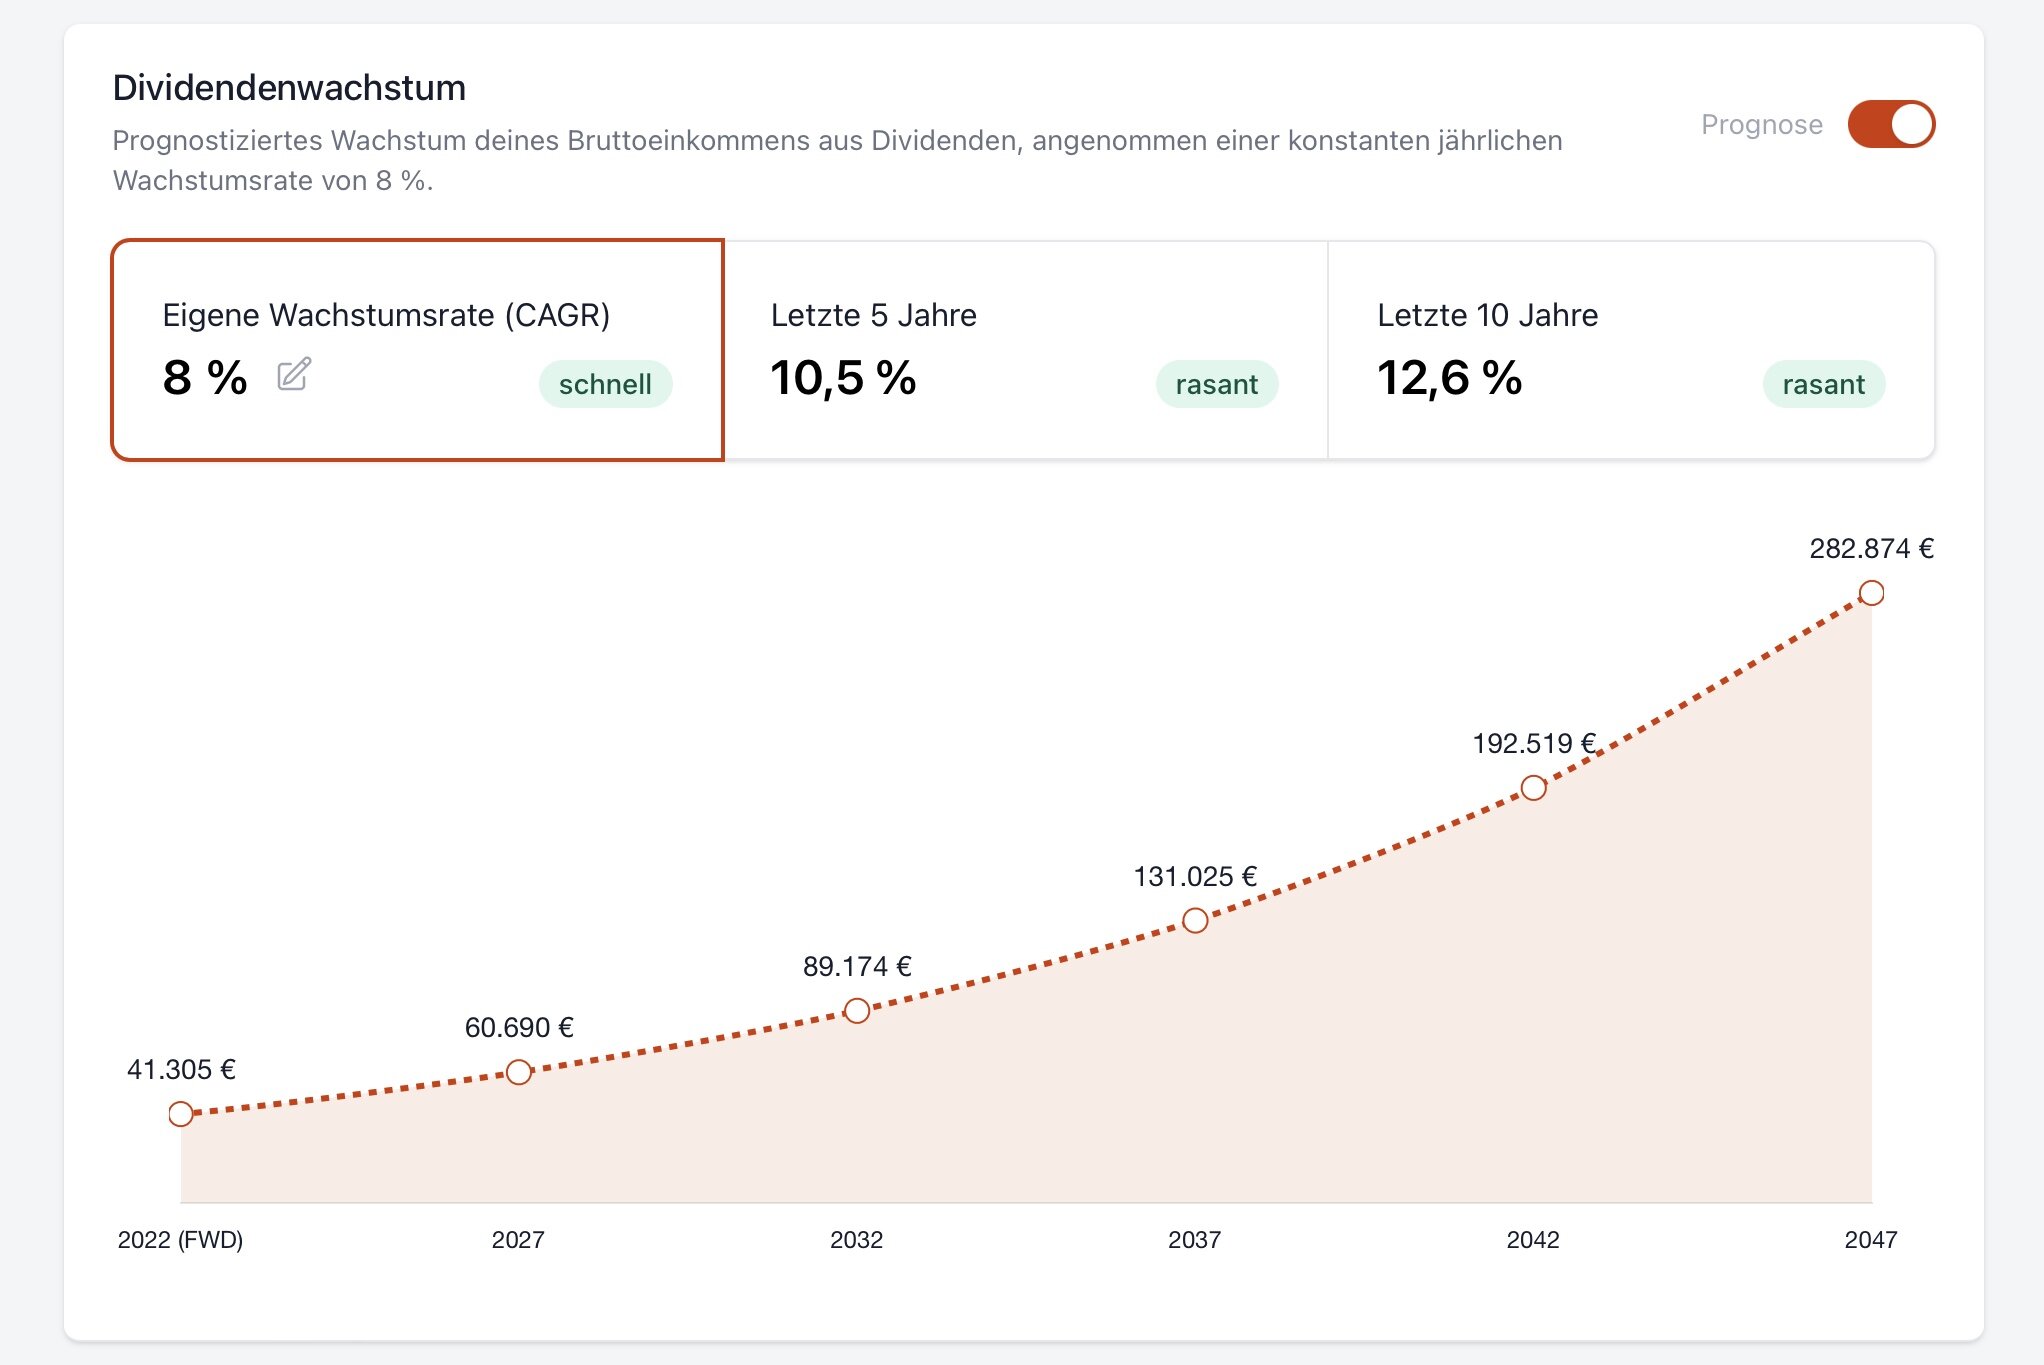2044x1365 pixels.
Task: Click the 2047 data point circle
Action: [1871, 593]
